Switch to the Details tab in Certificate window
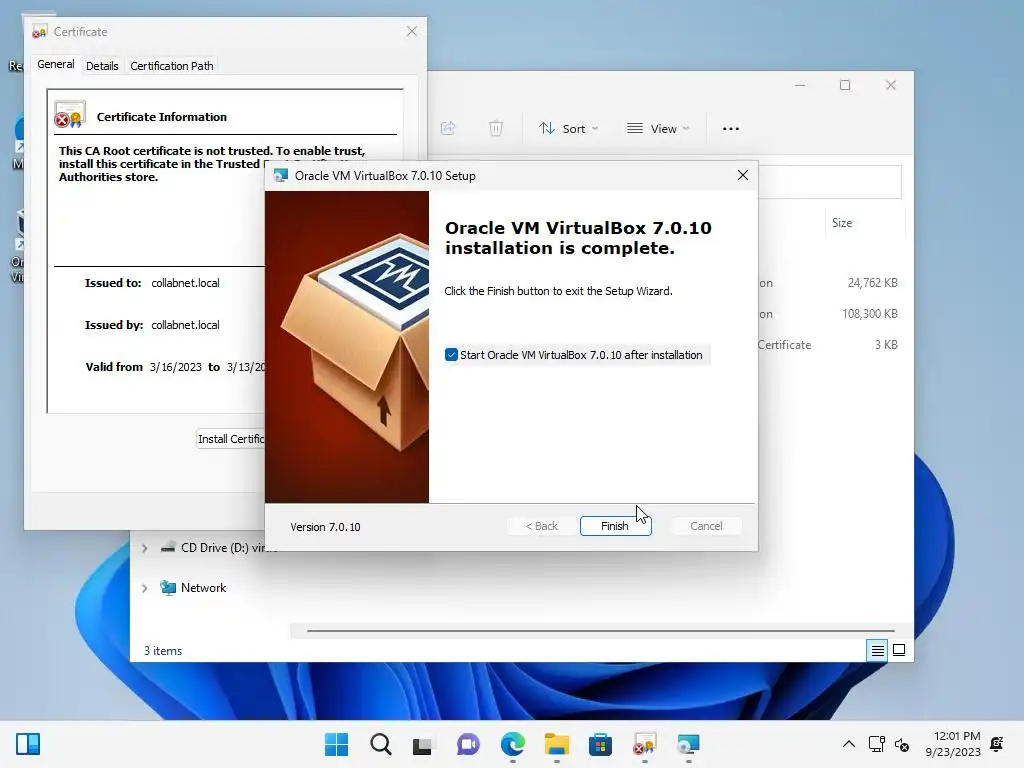The width and height of the screenshot is (1024, 768). pyautogui.click(x=102, y=66)
